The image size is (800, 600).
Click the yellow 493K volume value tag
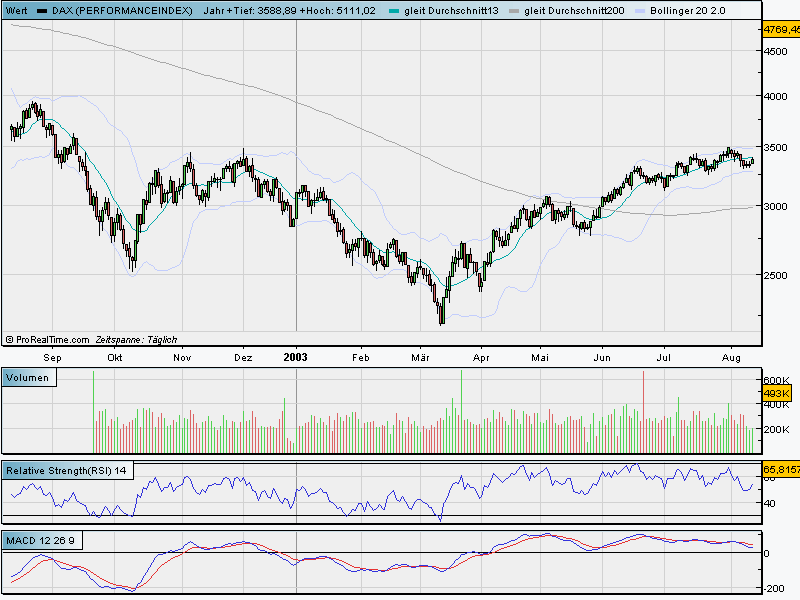777,393
